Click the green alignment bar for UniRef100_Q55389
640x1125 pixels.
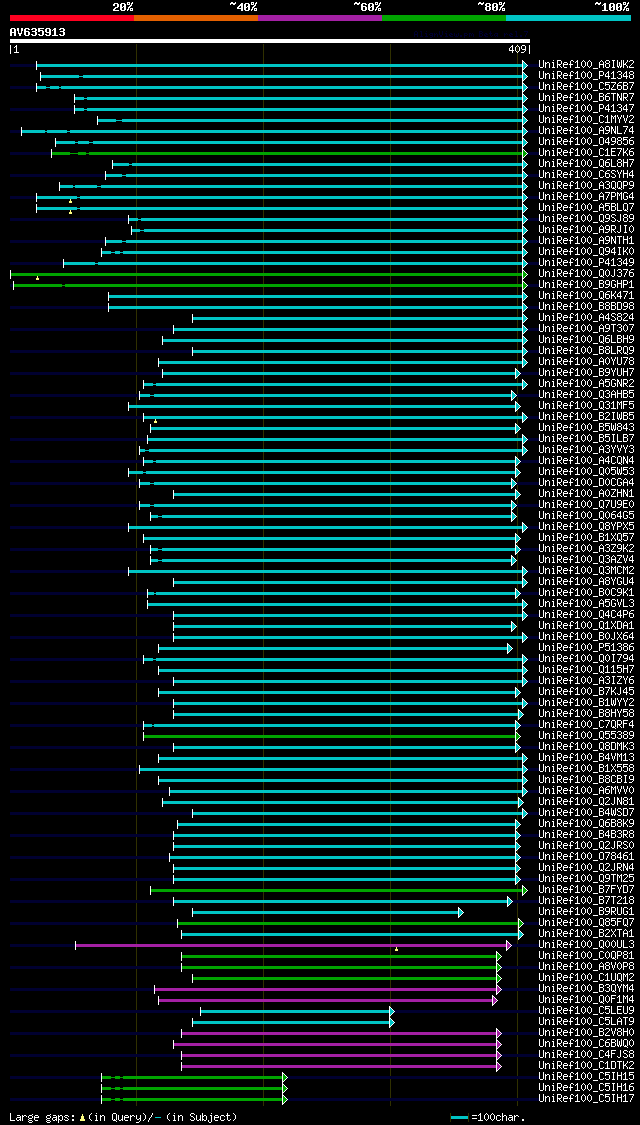pyautogui.click(x=331, y=735)
